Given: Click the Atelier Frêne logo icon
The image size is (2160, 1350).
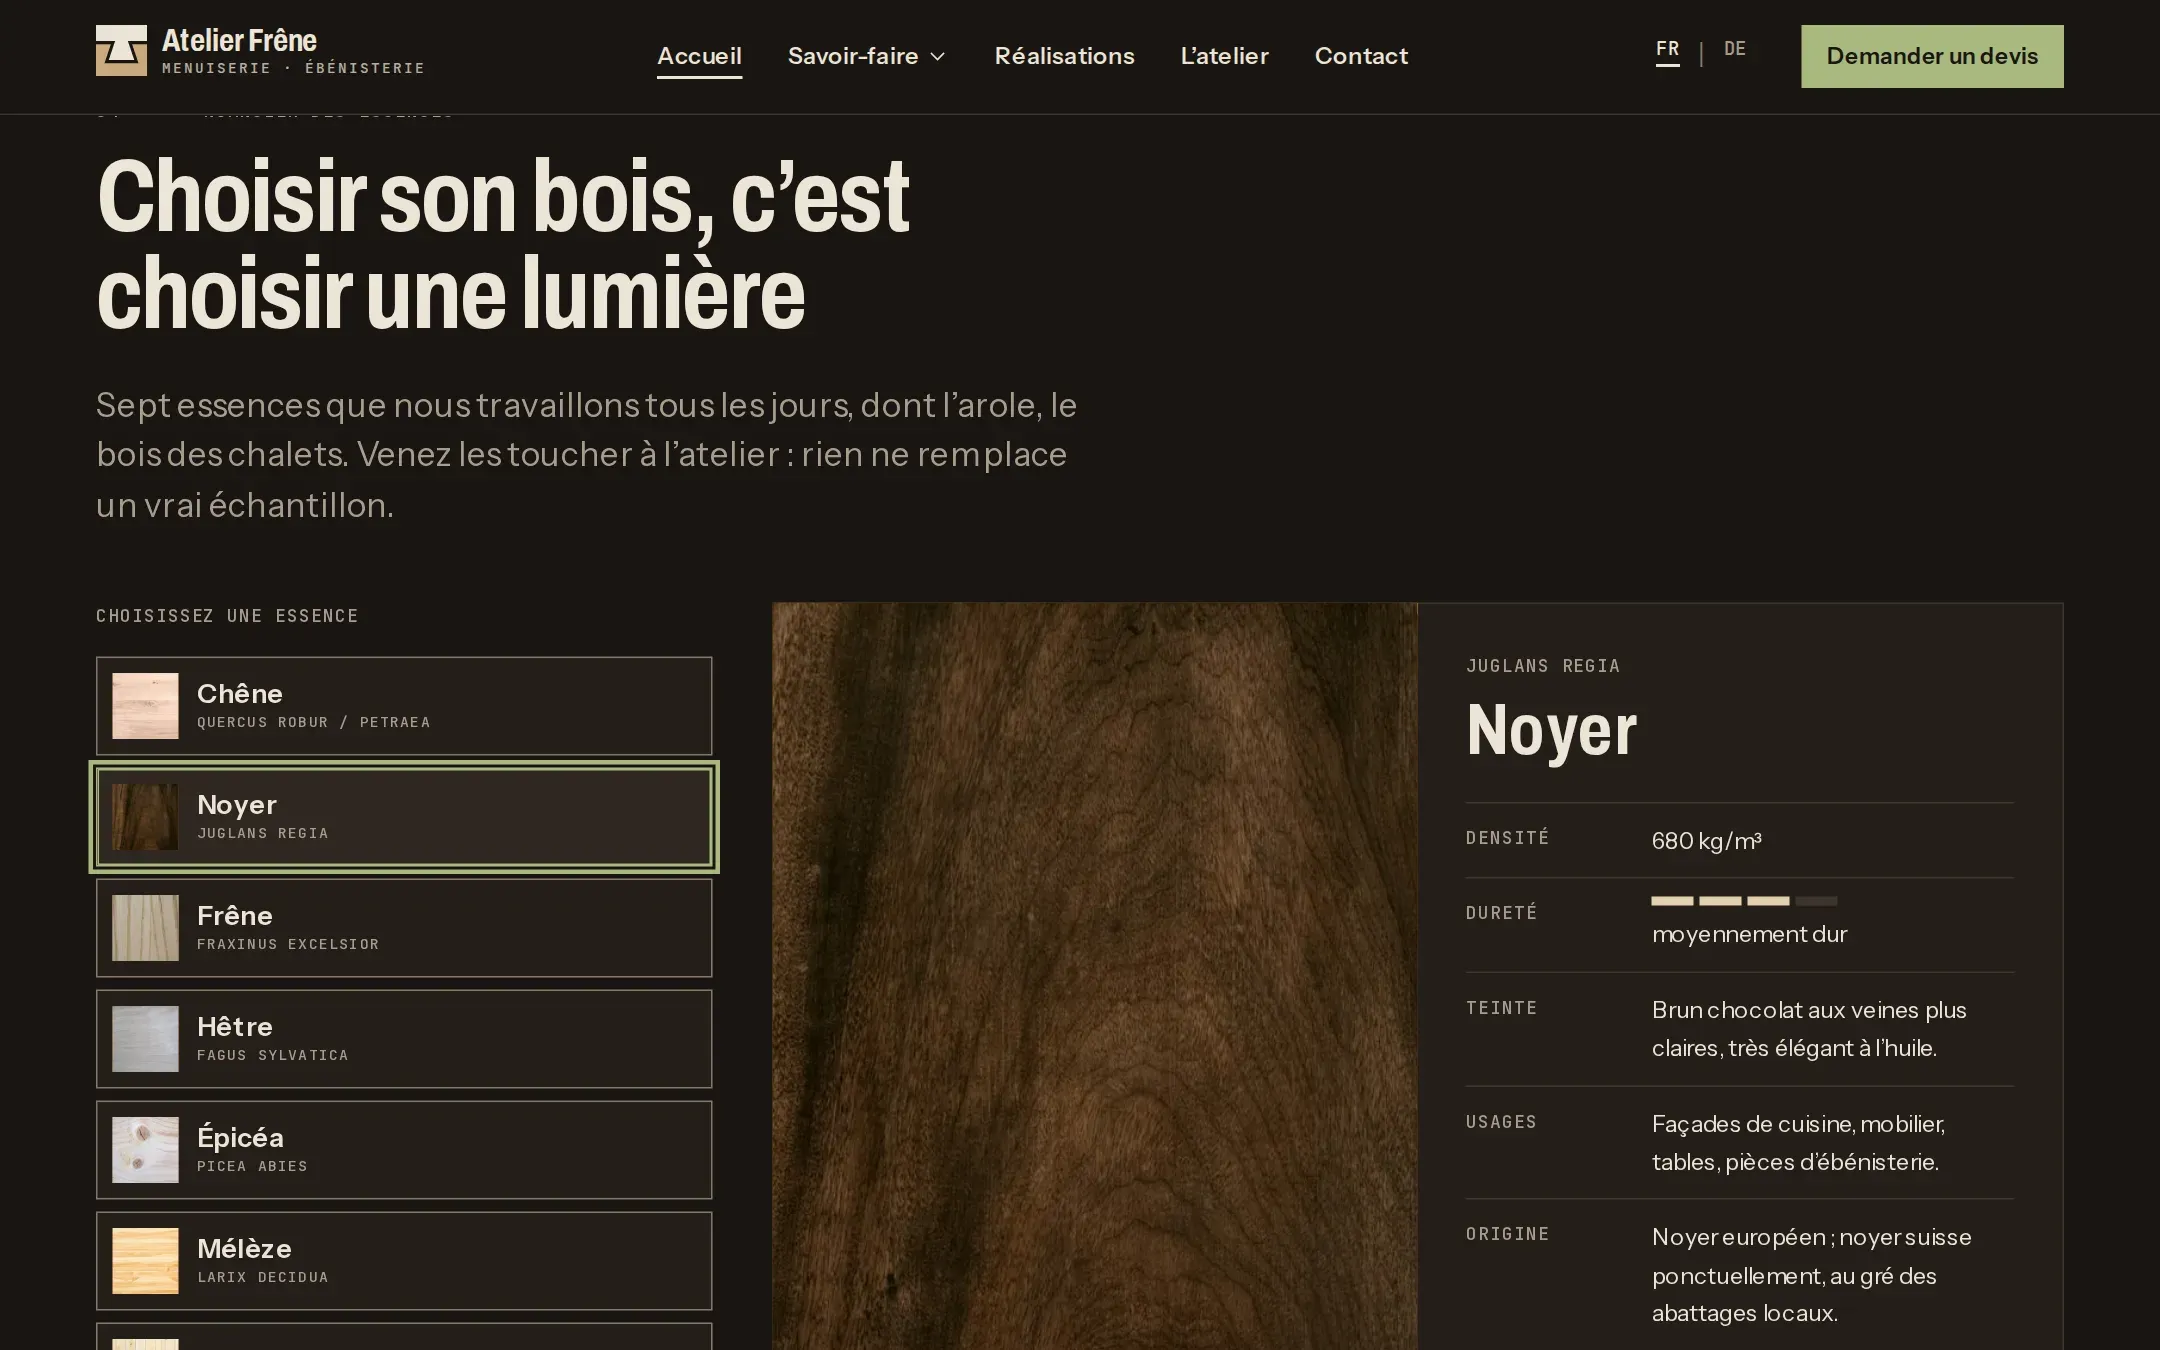Looking at the screenshot, I should click(x=121, y=51).
